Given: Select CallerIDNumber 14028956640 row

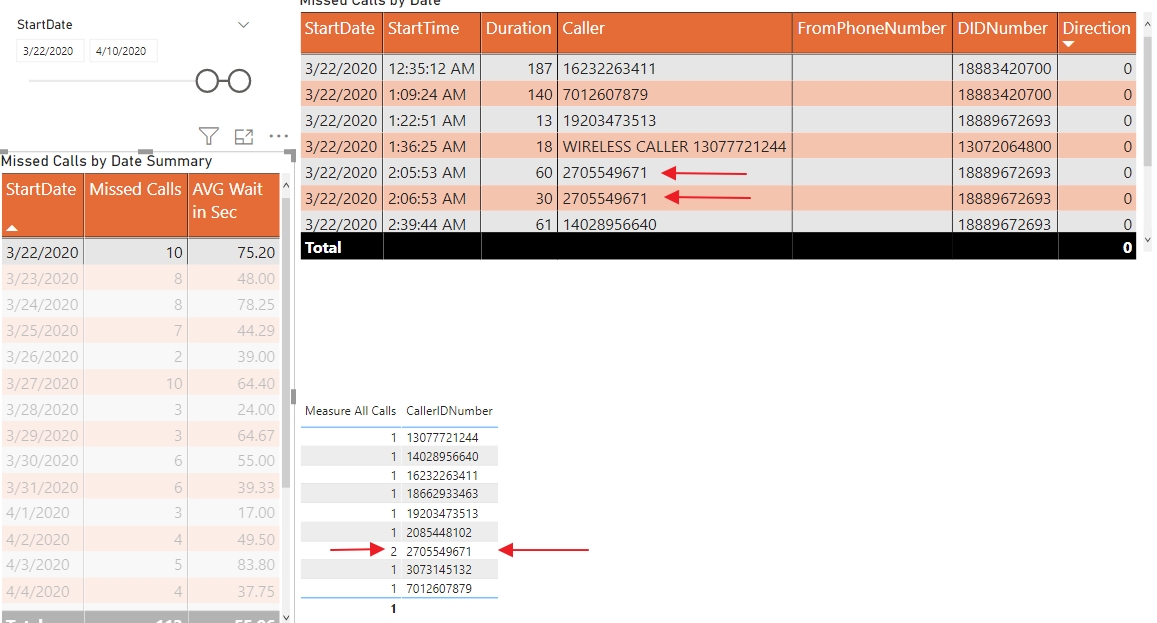Looking at the screenshot, I should (x=399, y=456).
